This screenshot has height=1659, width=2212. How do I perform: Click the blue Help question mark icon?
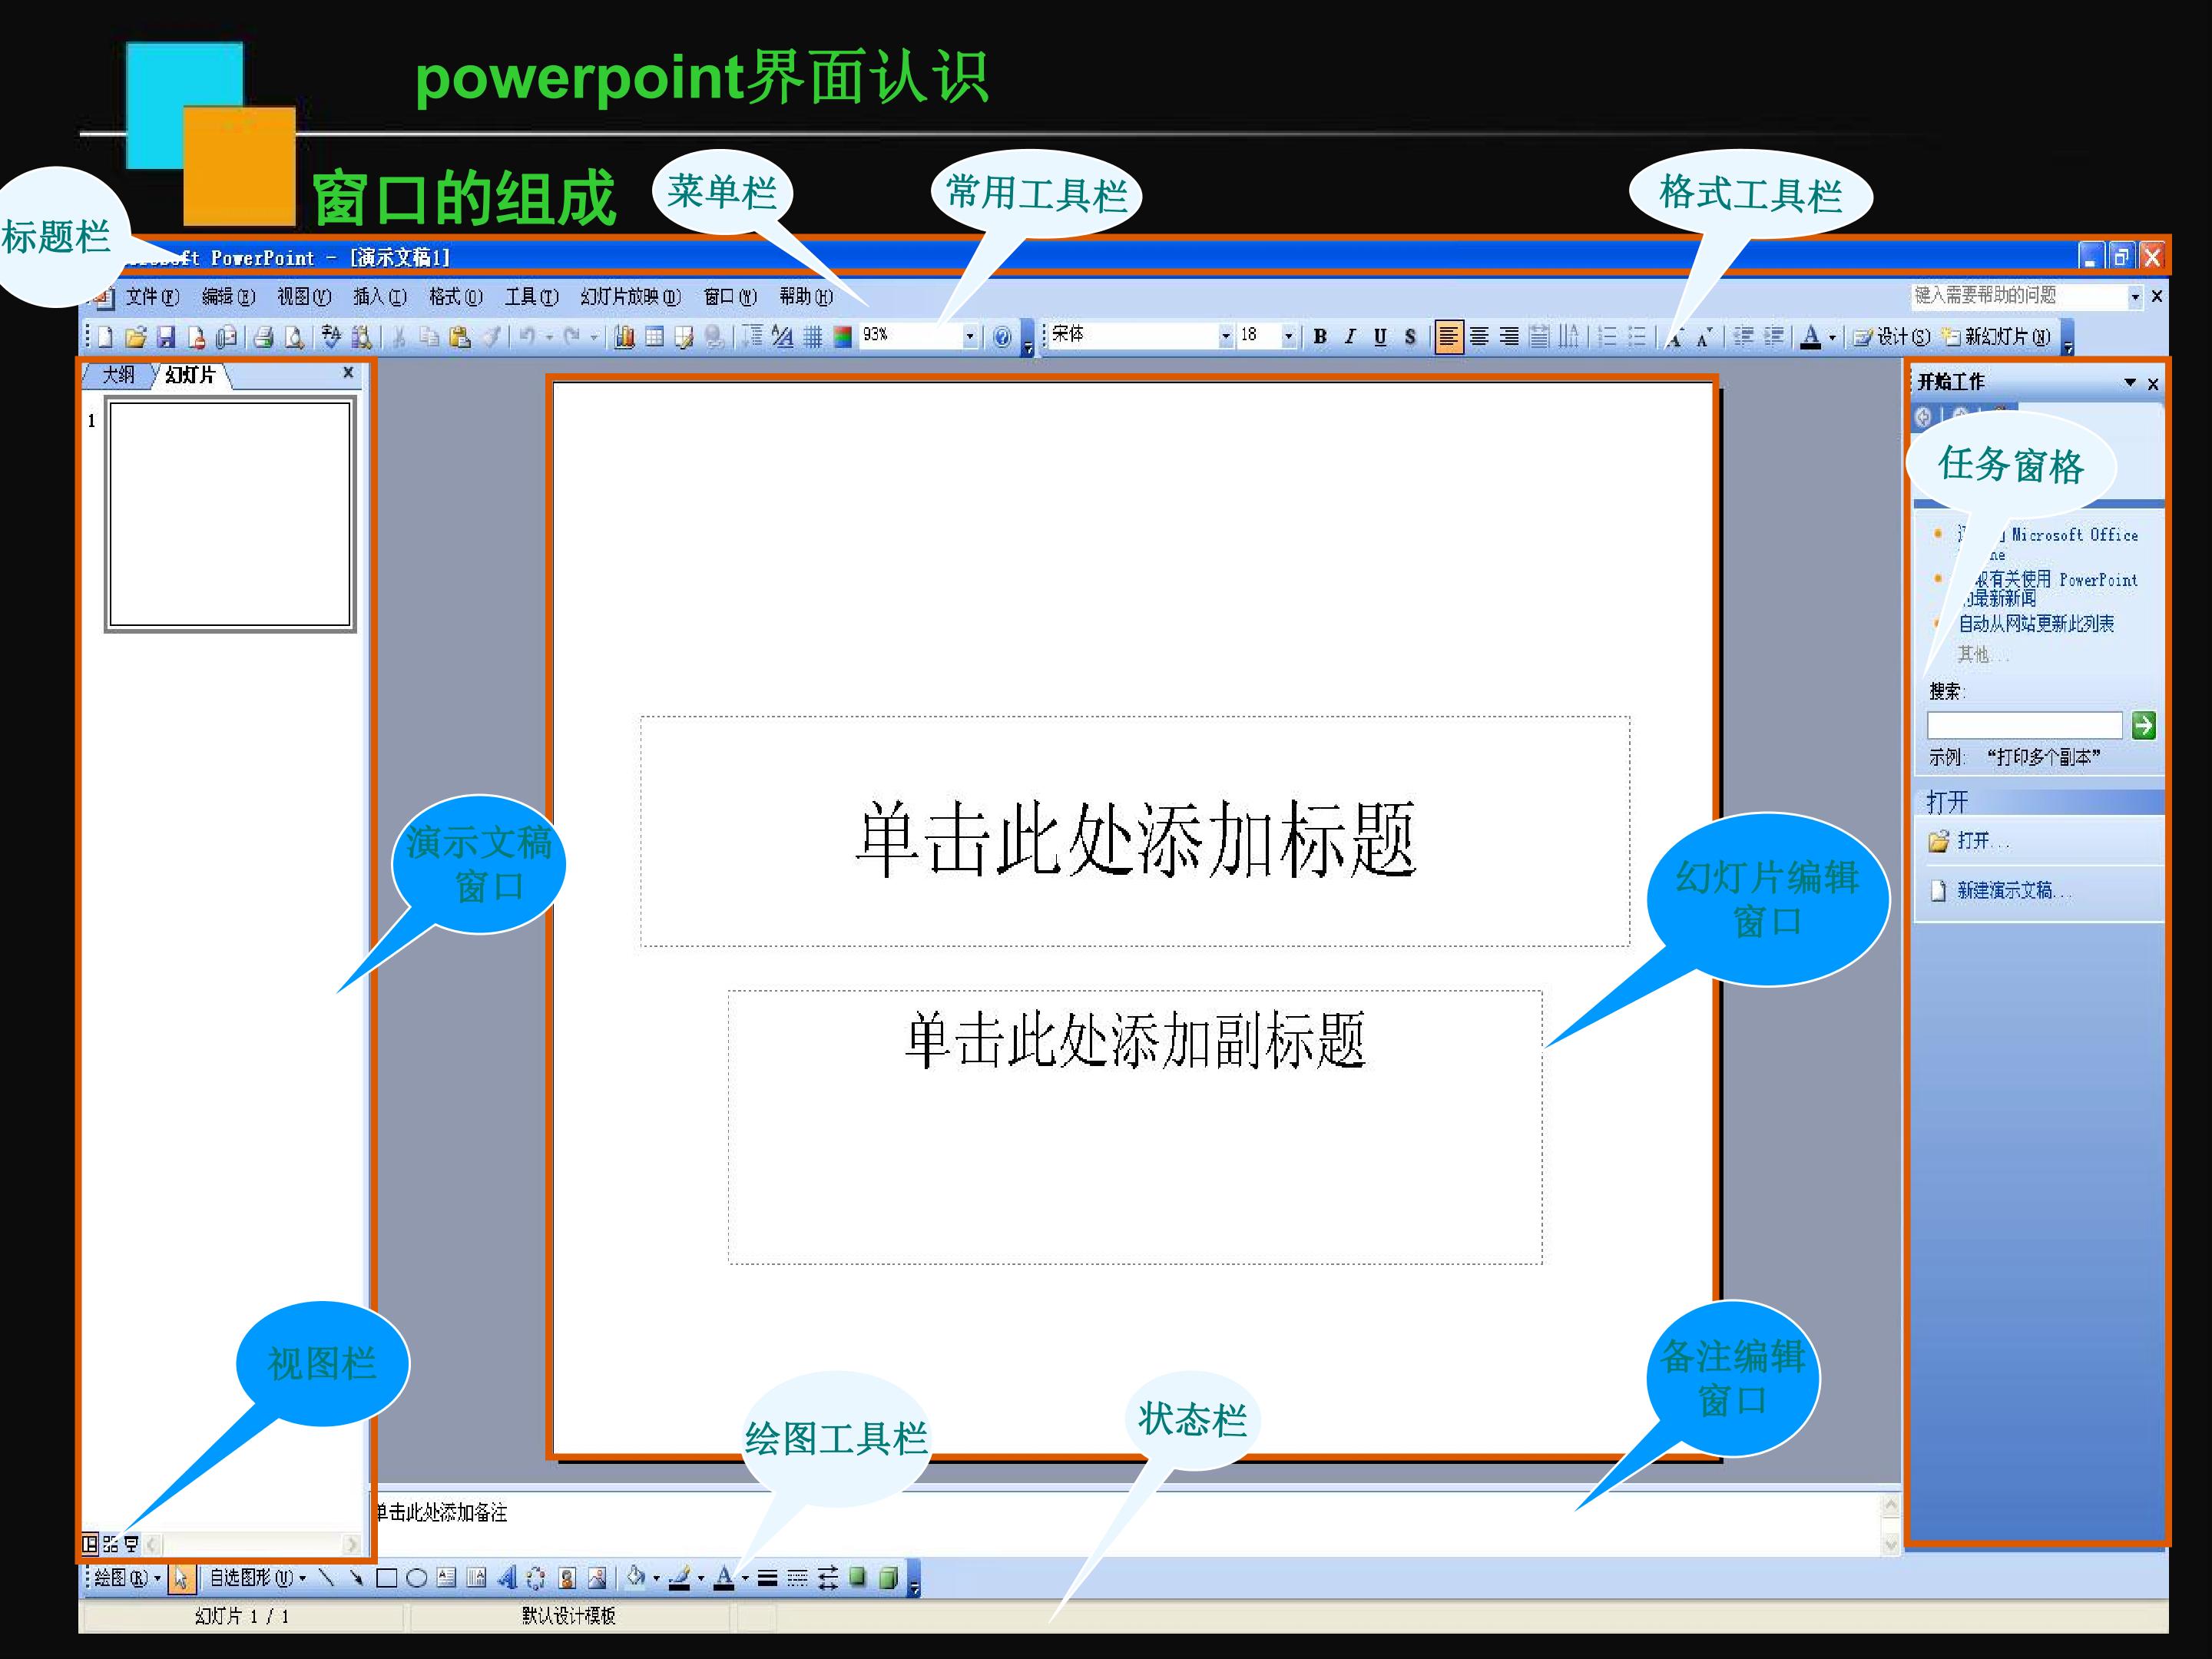pyautogui.click(x=1002, y=337)
